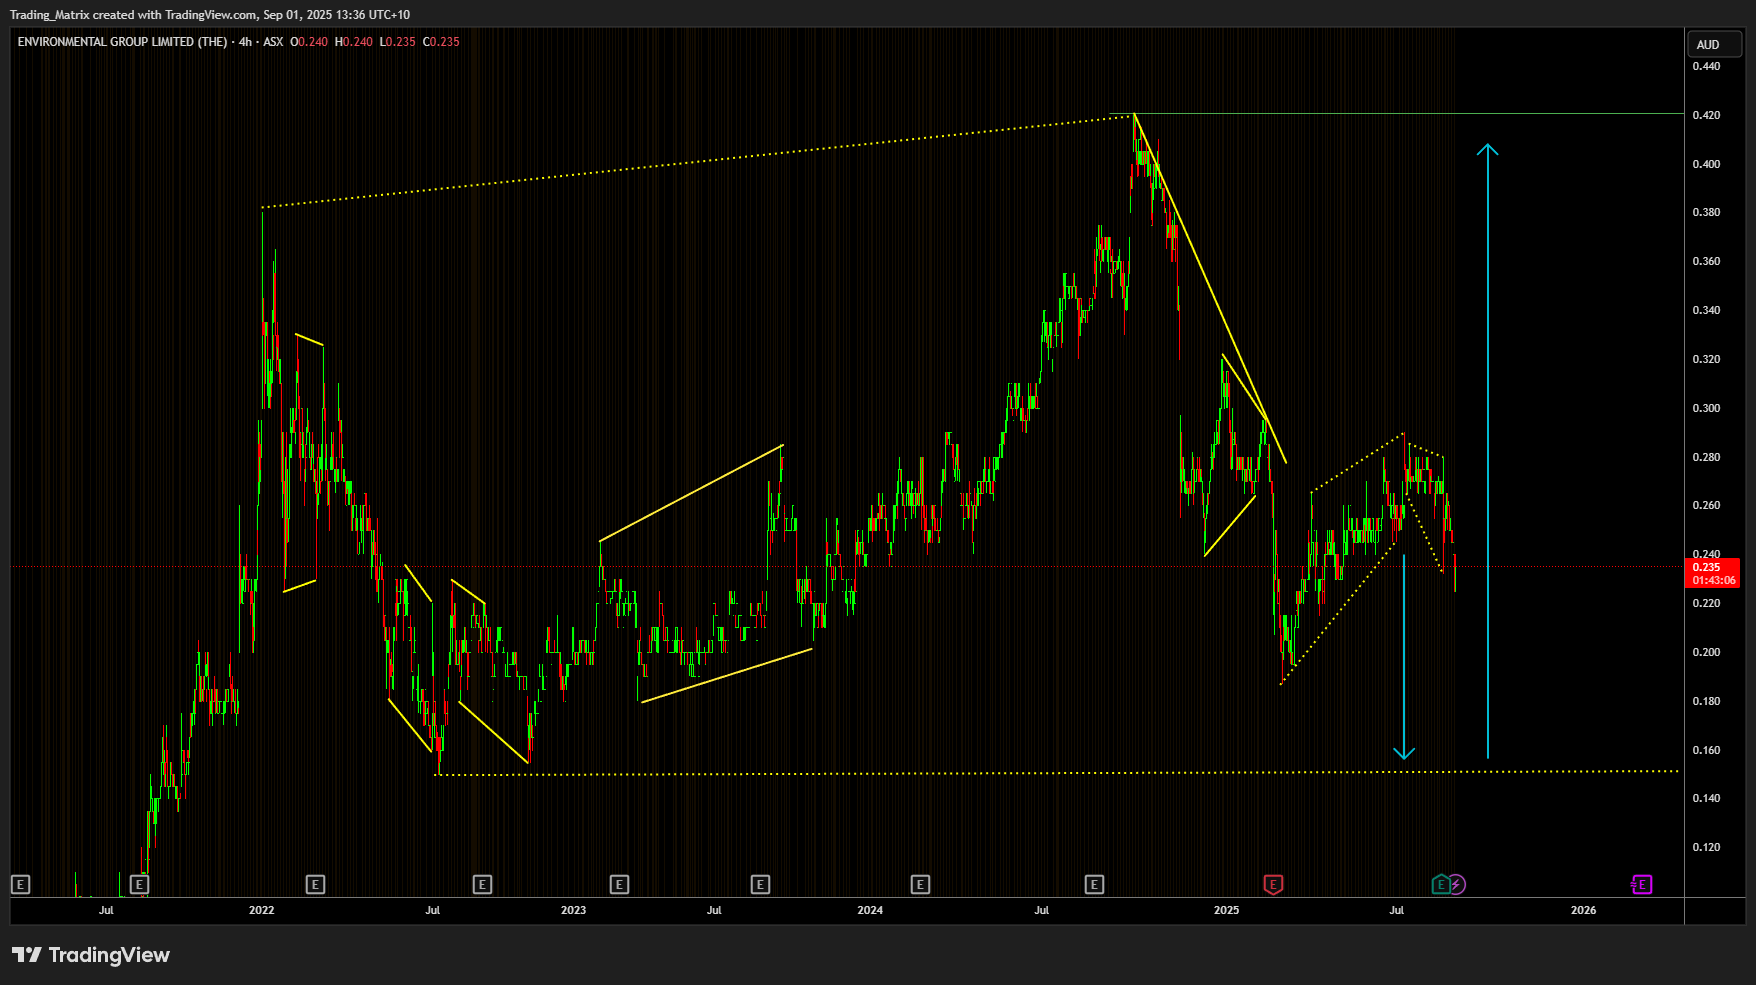Click the 0.400 price scale label

(x=1706, y=164)
